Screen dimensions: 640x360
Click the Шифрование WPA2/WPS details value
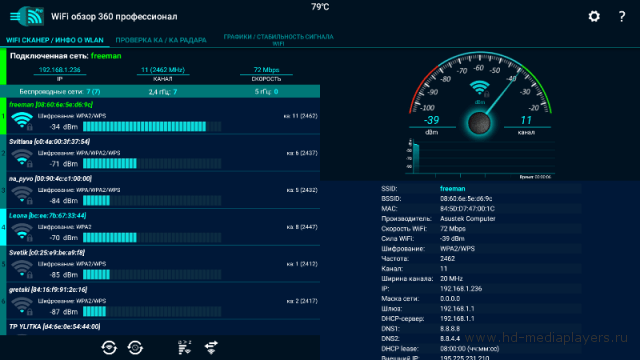[457, 249]
